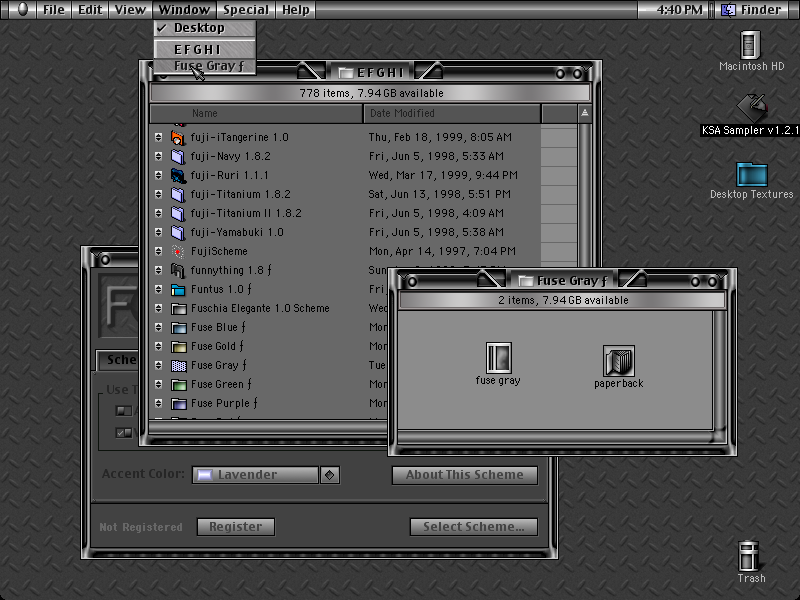Click the accent color diamond picker button

(330, 475)
